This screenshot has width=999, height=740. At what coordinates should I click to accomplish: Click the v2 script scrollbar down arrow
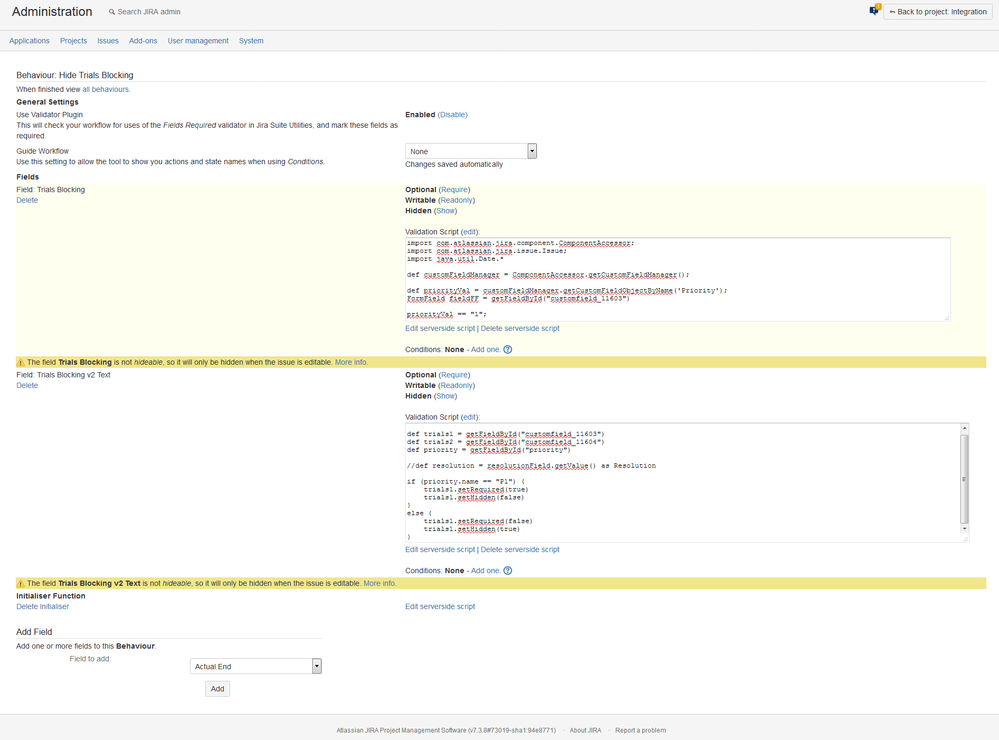tap(965, 528)
